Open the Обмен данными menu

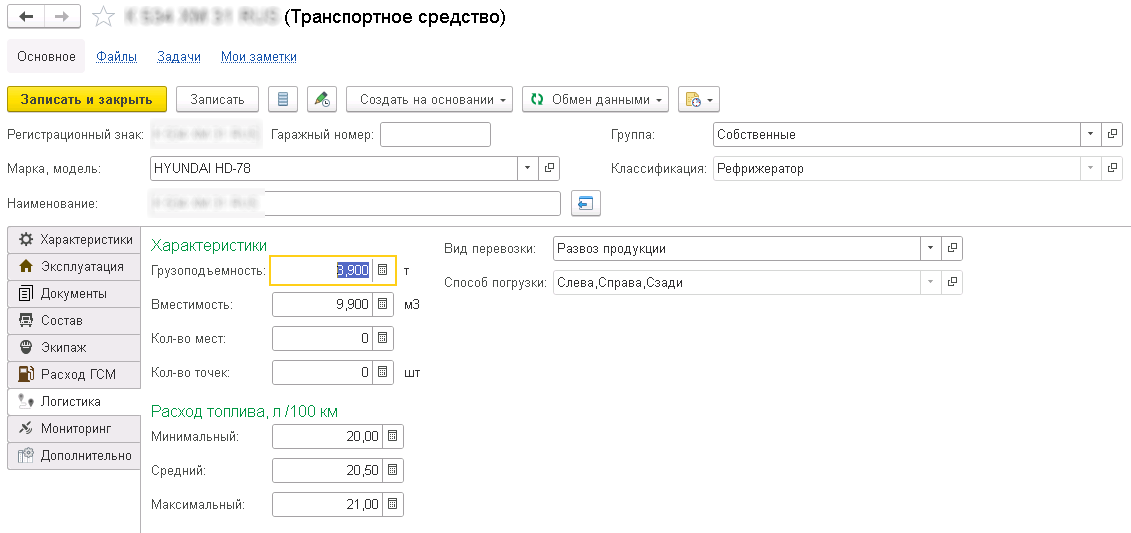(x=595, y=100)
